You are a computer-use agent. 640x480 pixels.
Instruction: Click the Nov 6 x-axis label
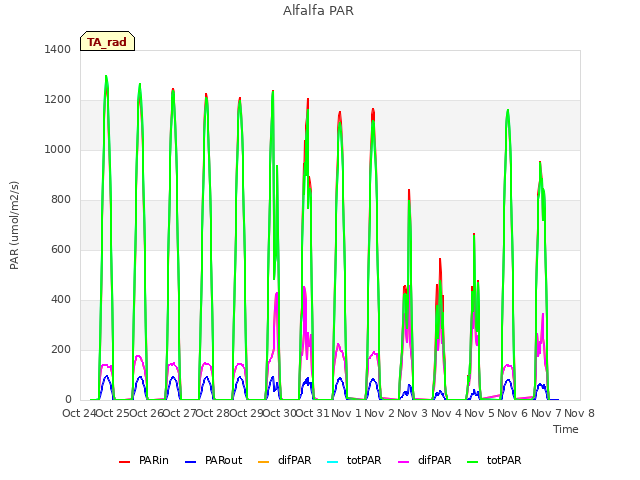pos(513,413)
